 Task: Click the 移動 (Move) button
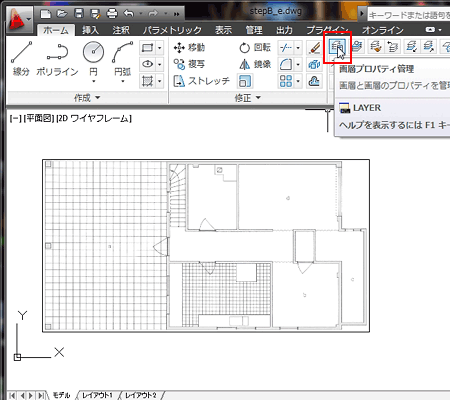pos(189,48)
